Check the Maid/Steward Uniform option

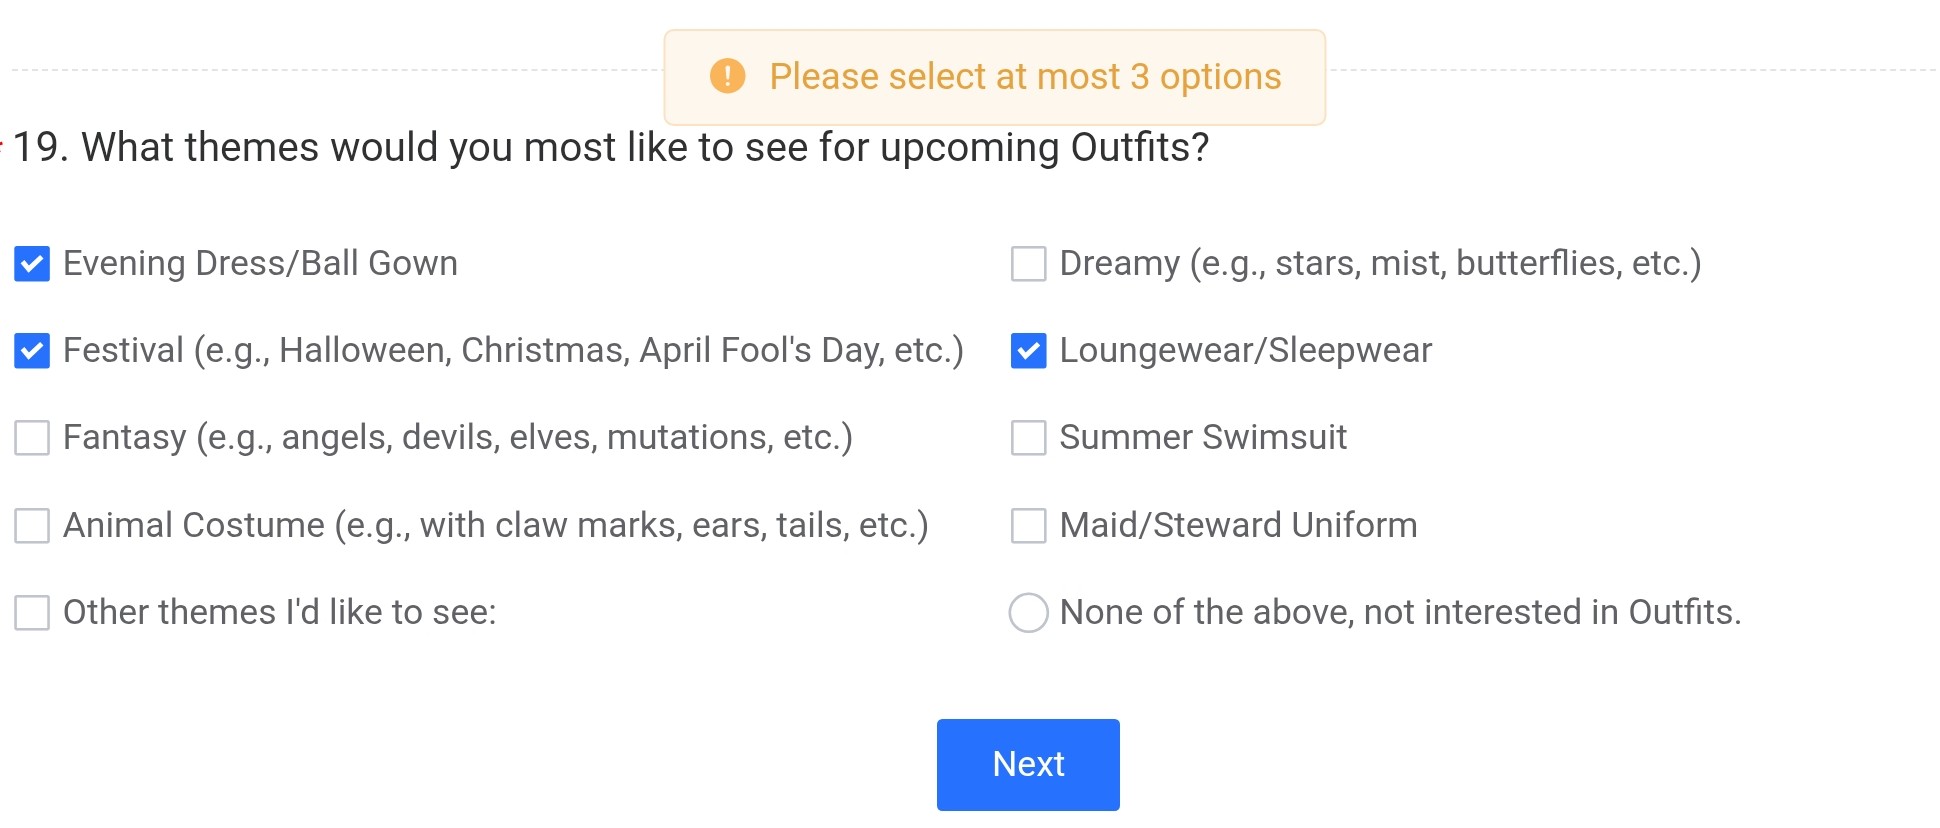(1028, 525)
